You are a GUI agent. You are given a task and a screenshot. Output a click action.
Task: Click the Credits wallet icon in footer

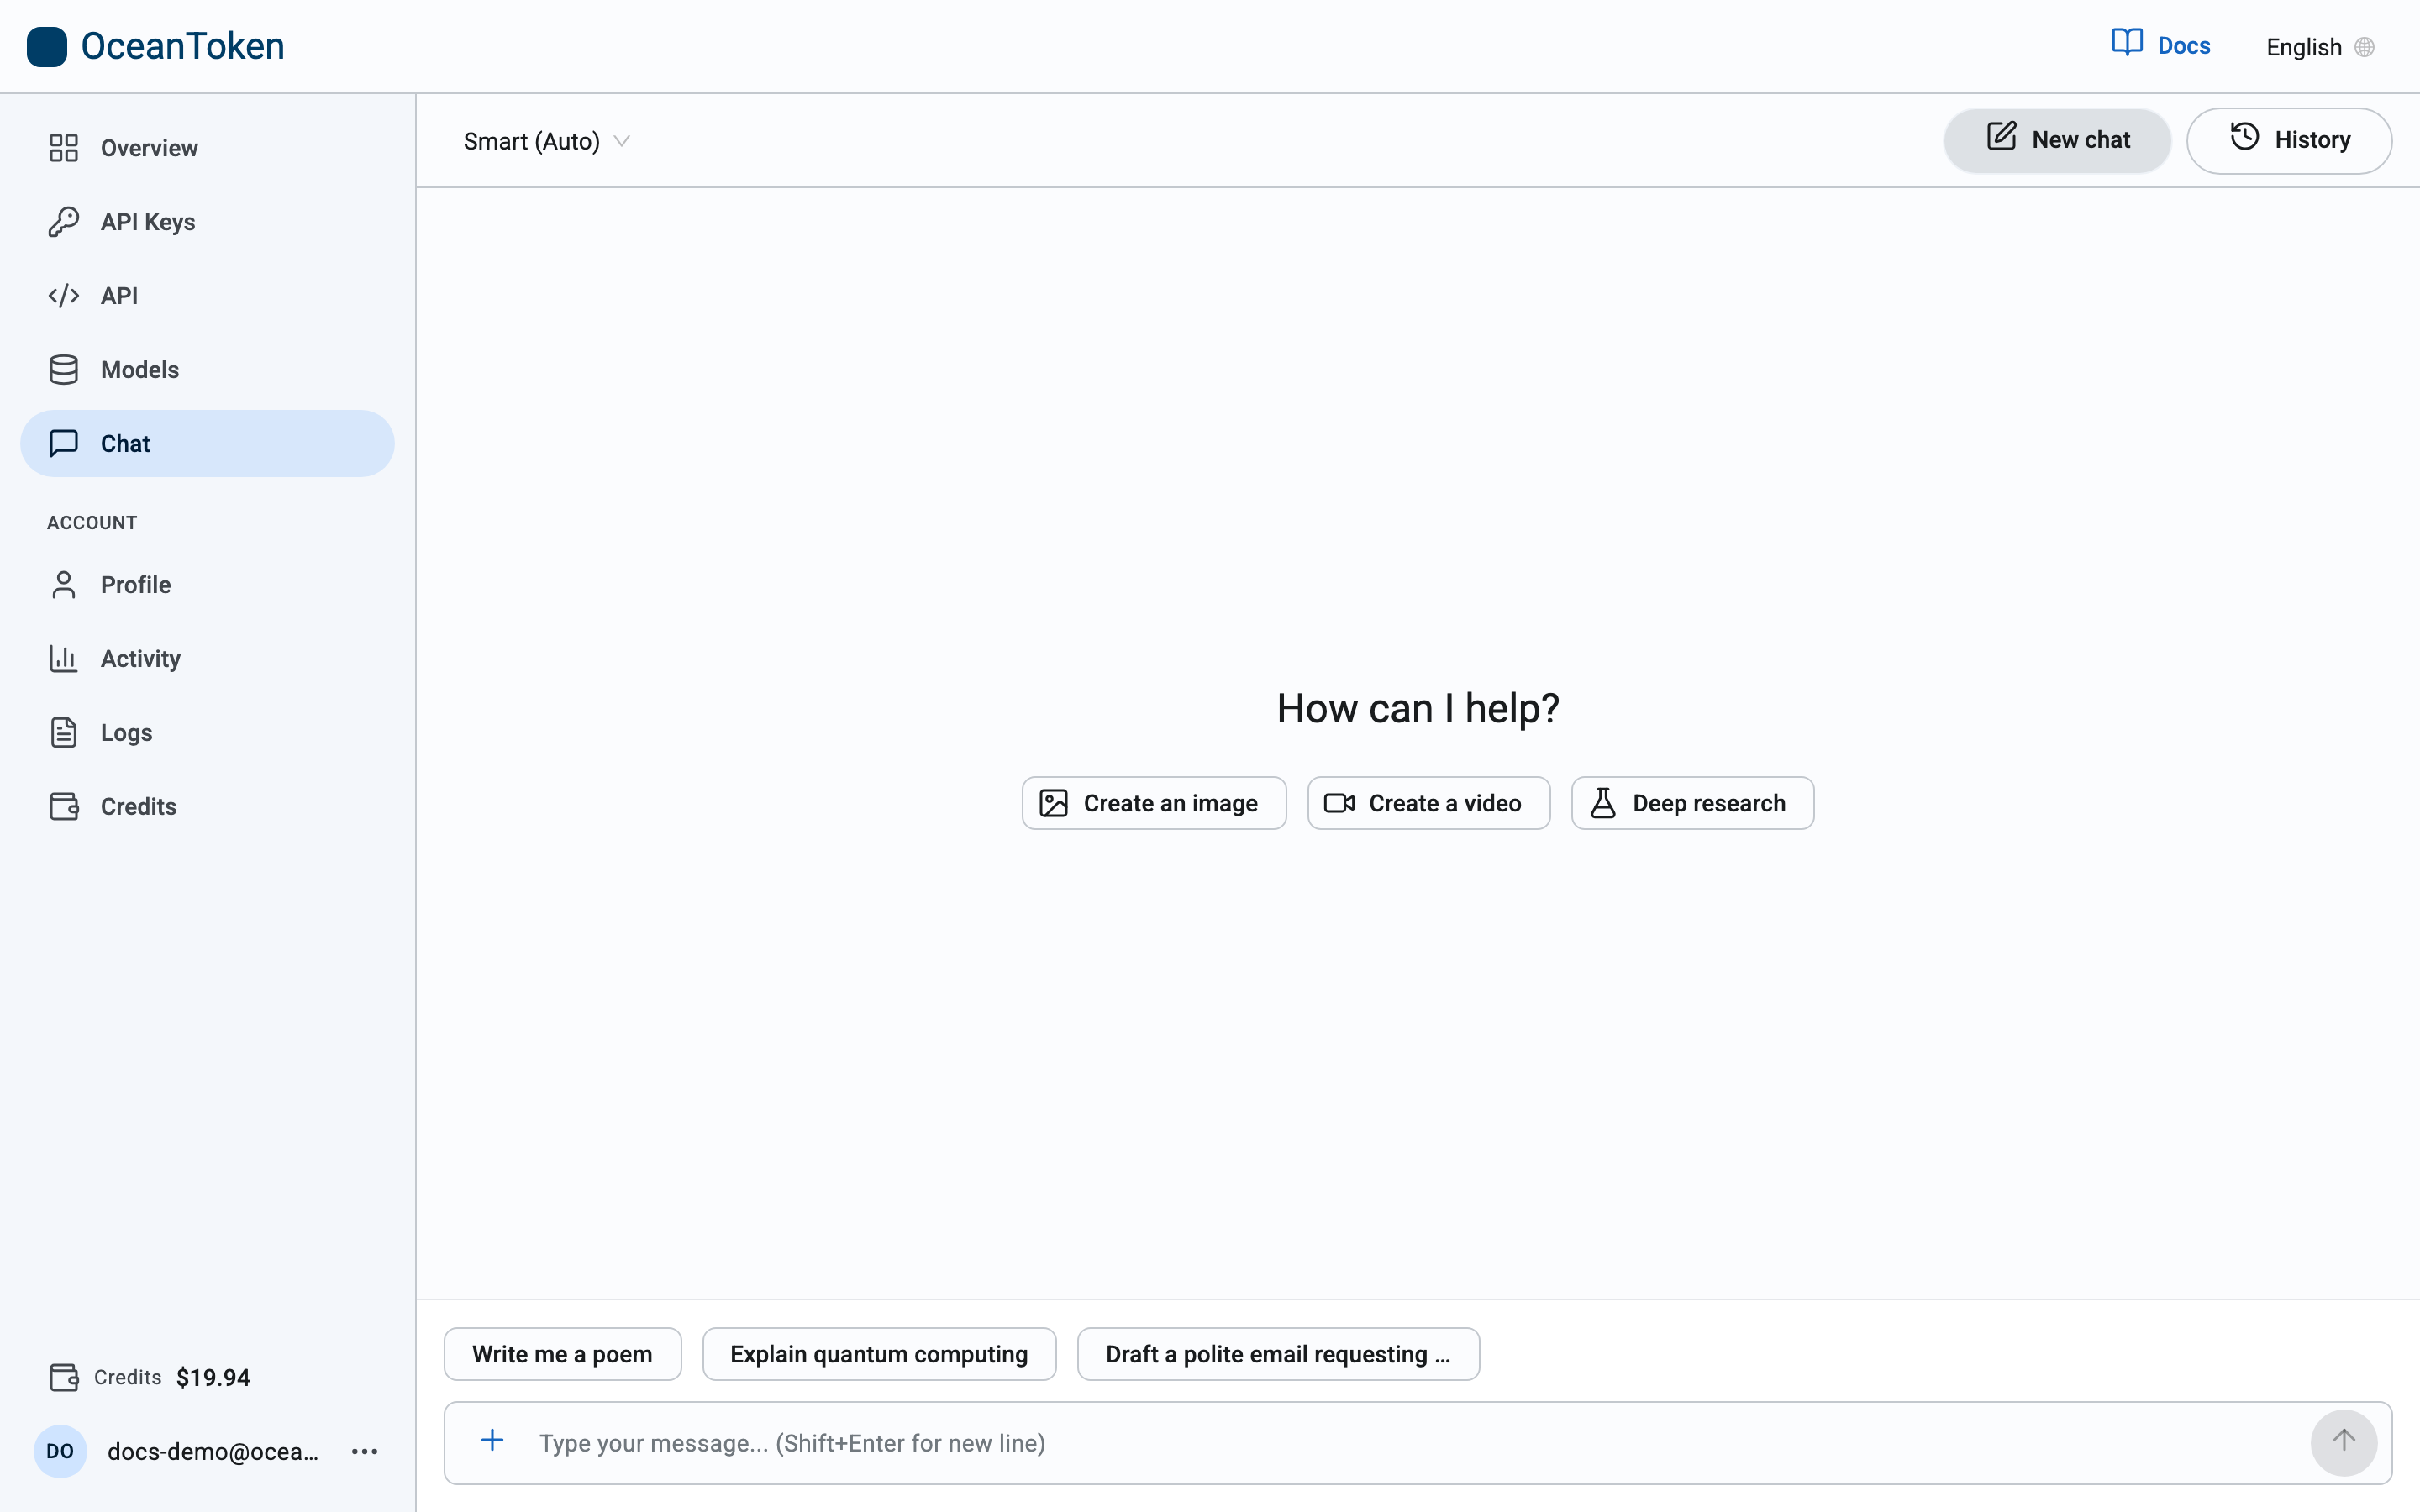[64, 1377]
